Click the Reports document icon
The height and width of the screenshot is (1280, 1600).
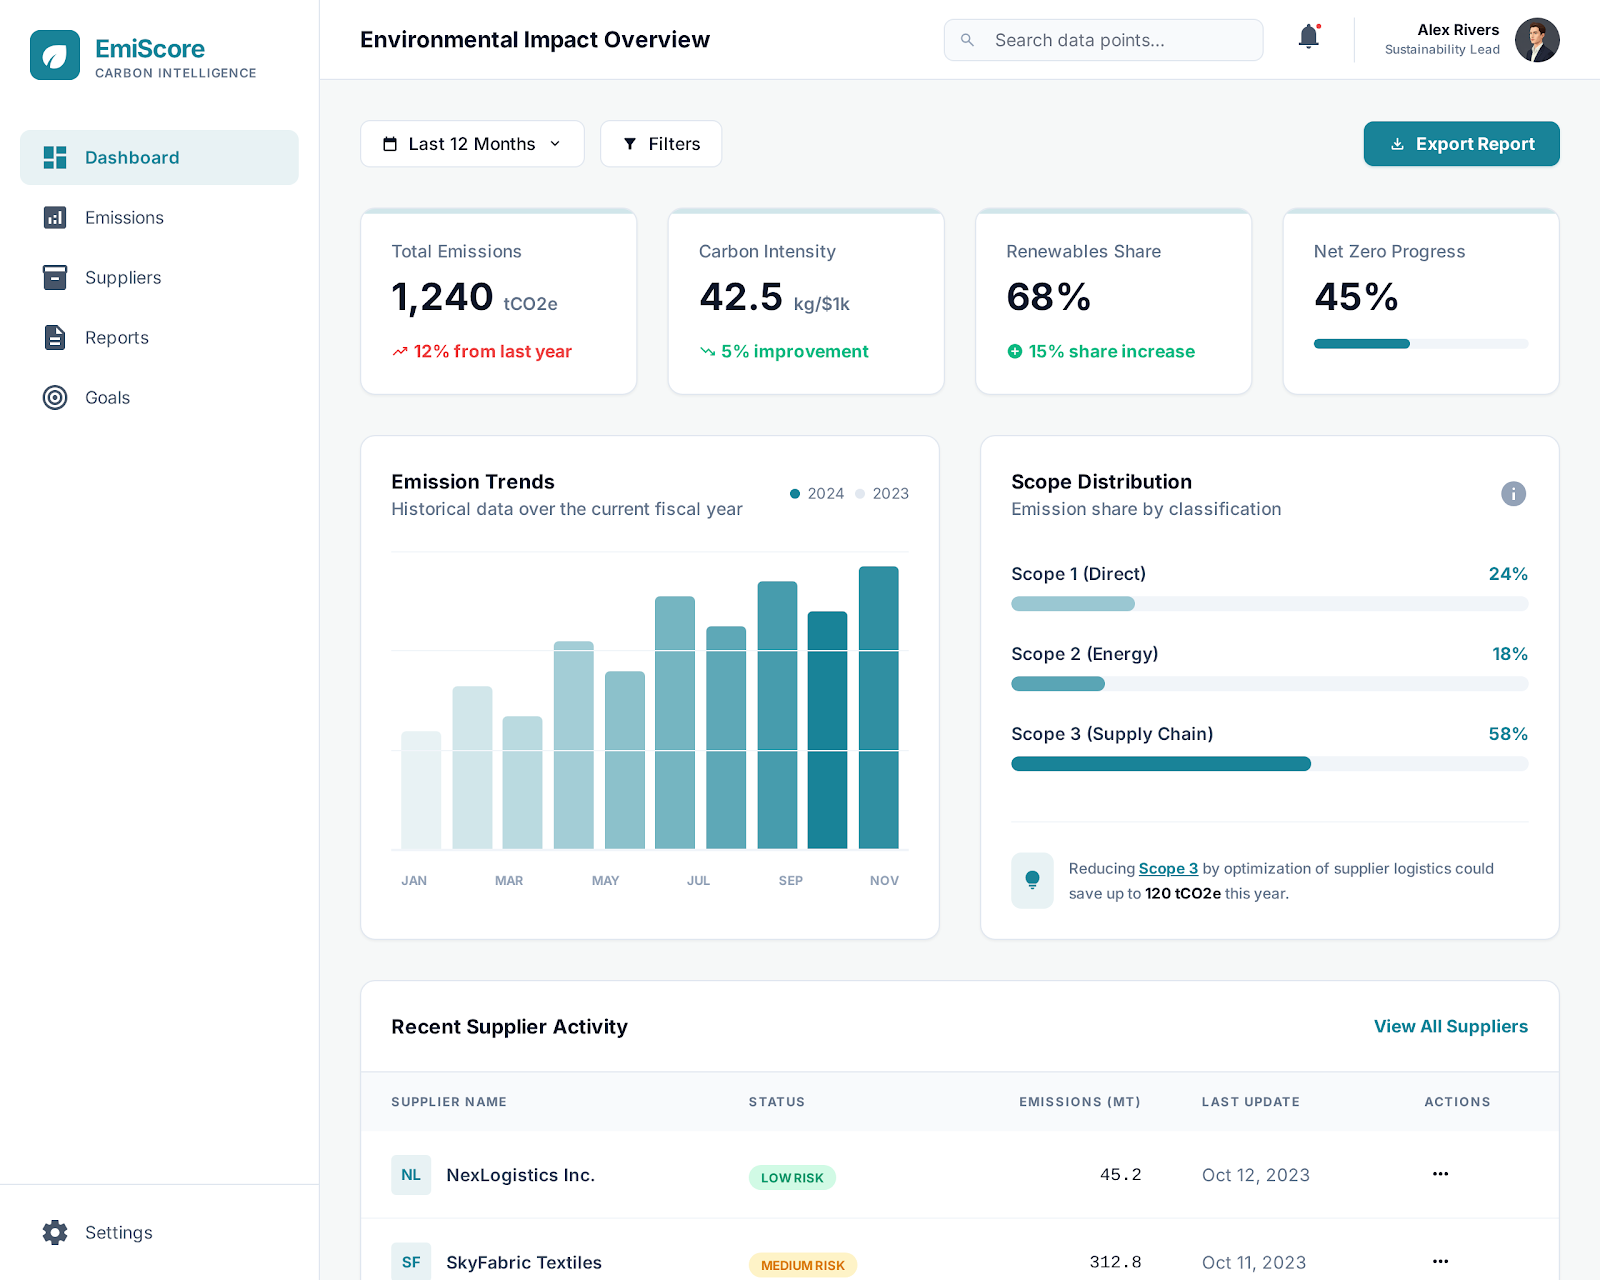(54, 337)
